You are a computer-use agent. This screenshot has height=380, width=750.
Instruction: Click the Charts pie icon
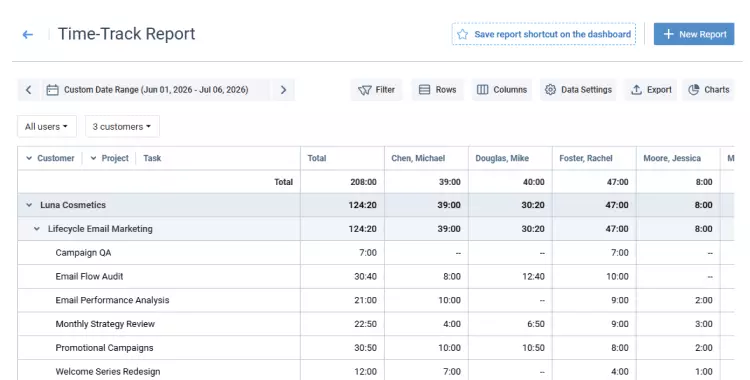pyautogui.click(x=694, y=89)
